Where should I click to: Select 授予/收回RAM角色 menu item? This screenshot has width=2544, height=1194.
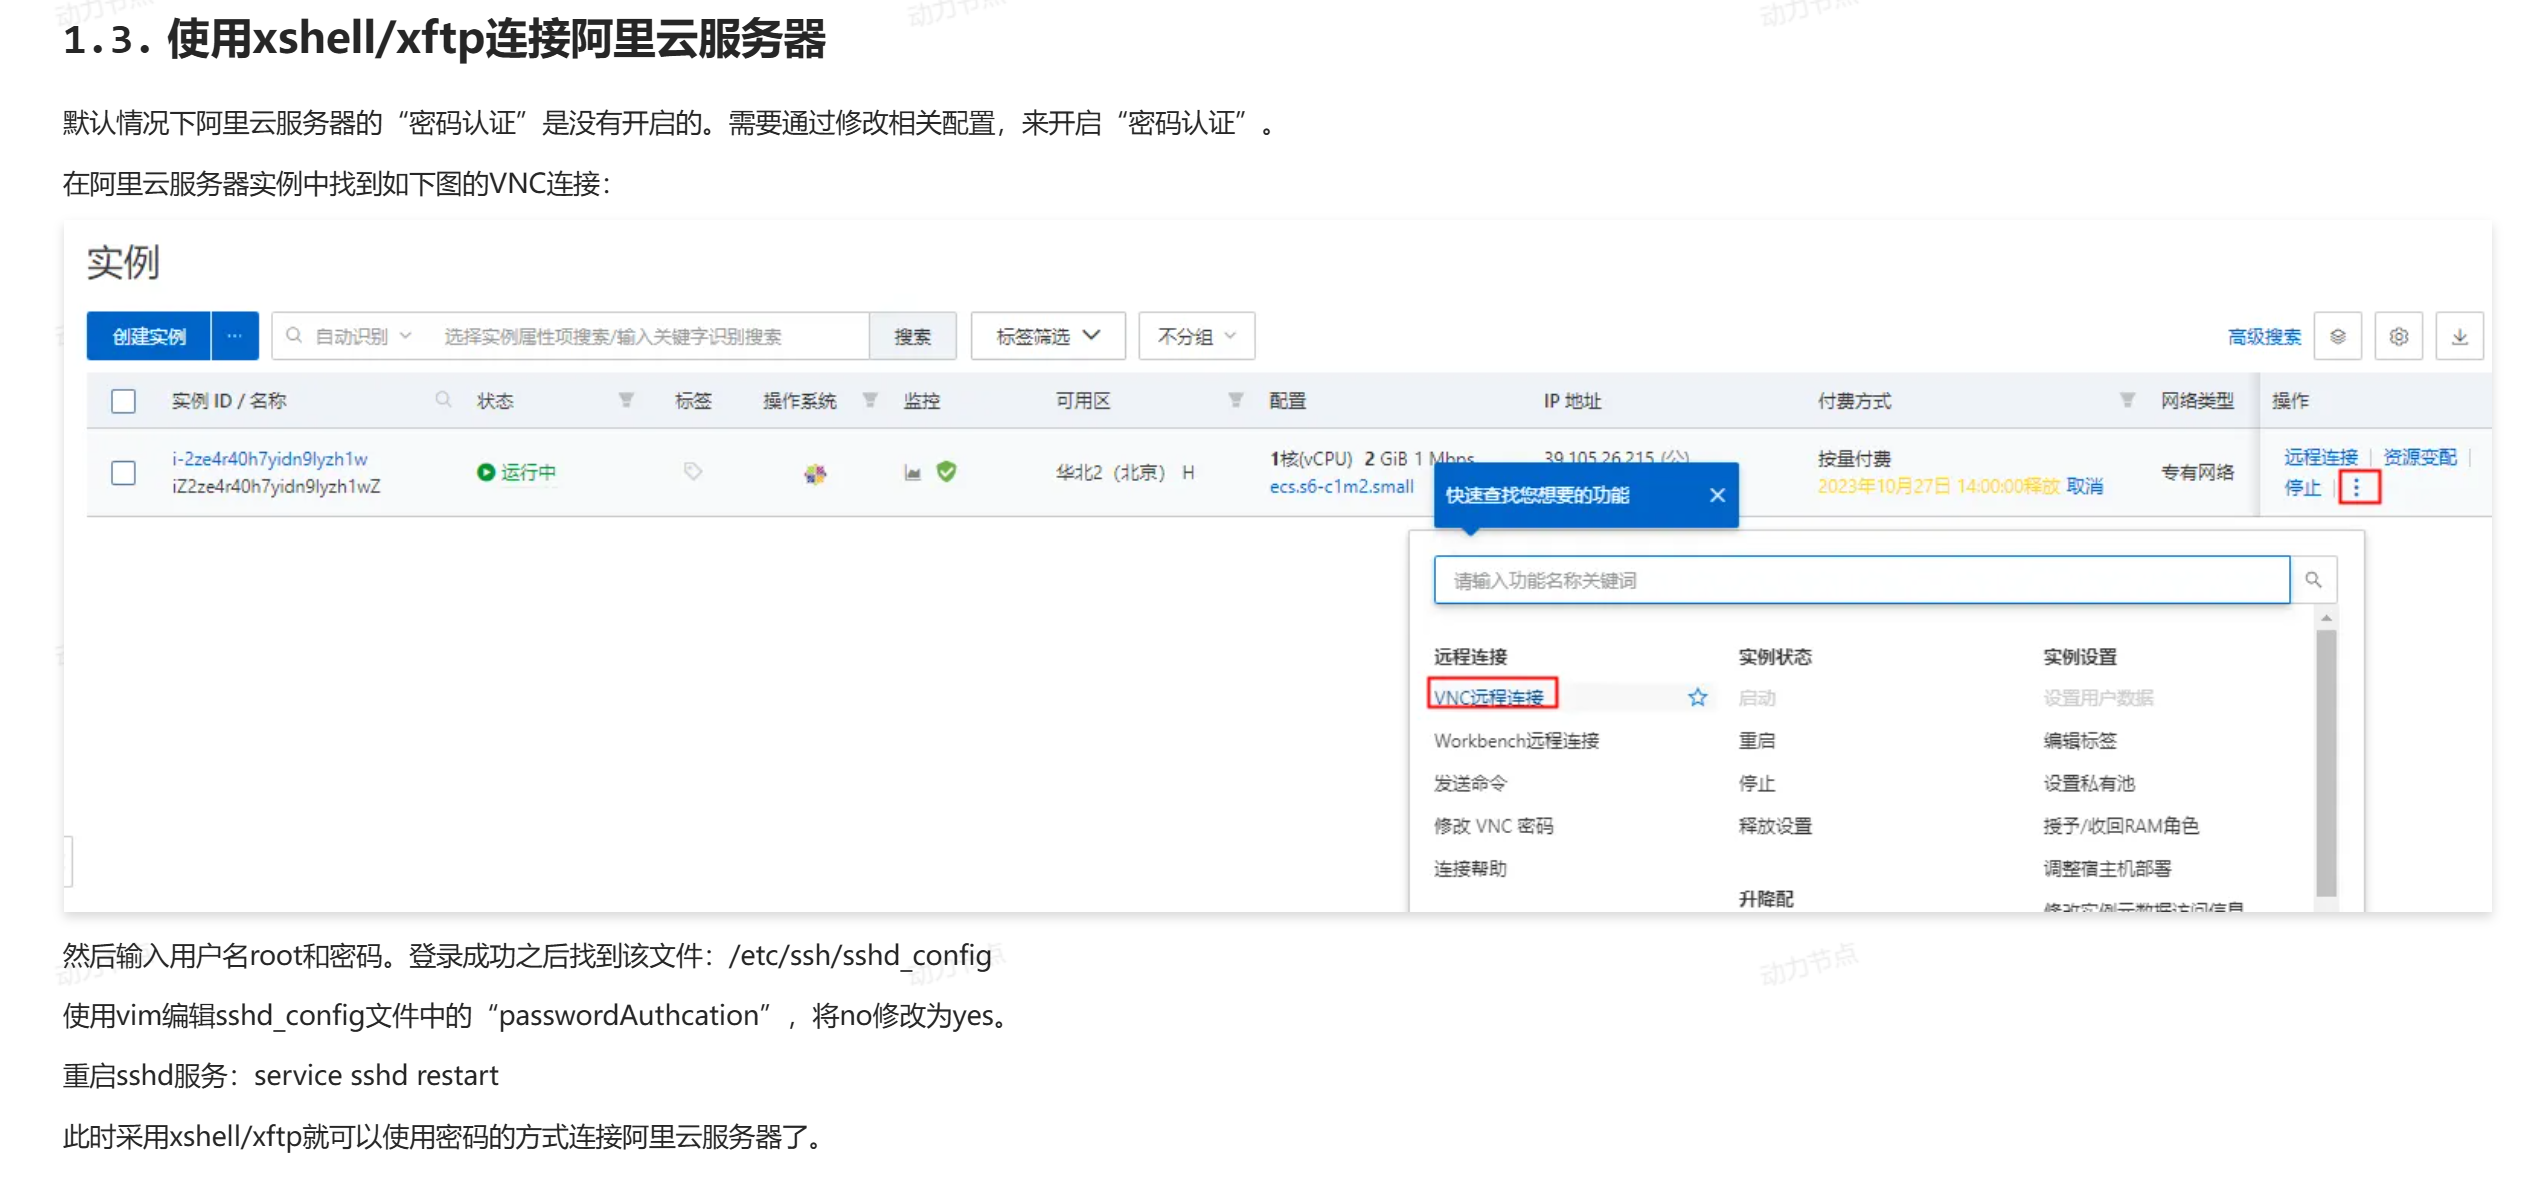(2121, 826)
